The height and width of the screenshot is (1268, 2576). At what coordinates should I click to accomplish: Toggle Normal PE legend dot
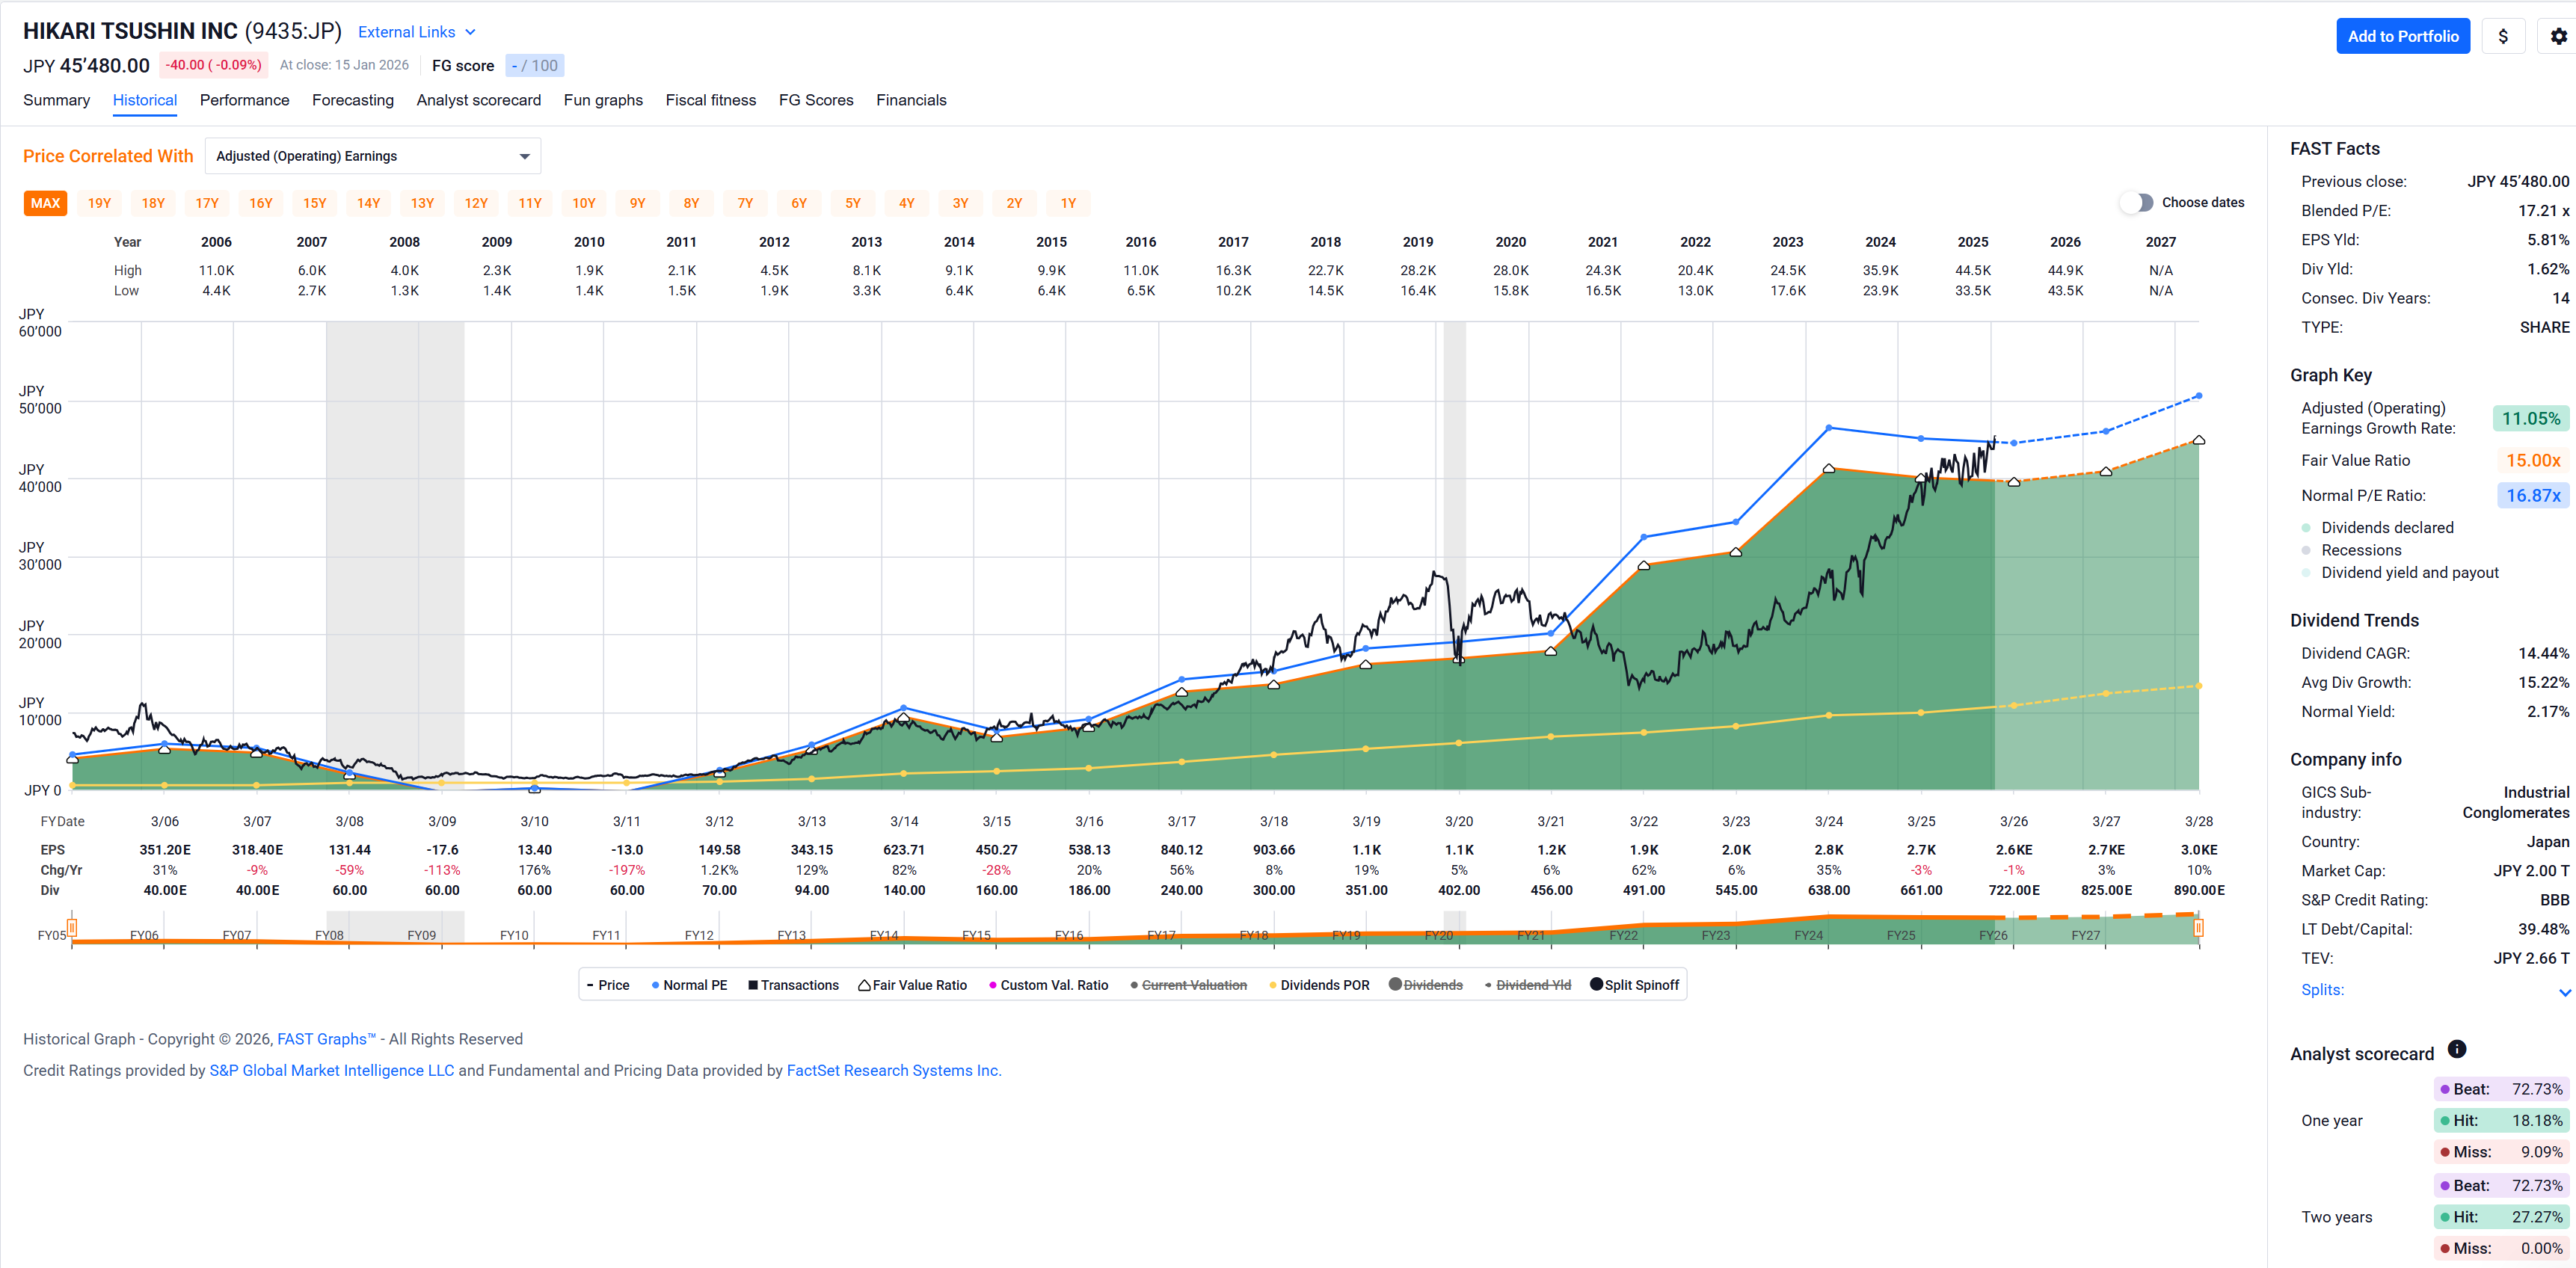click(x=655, y=985)
